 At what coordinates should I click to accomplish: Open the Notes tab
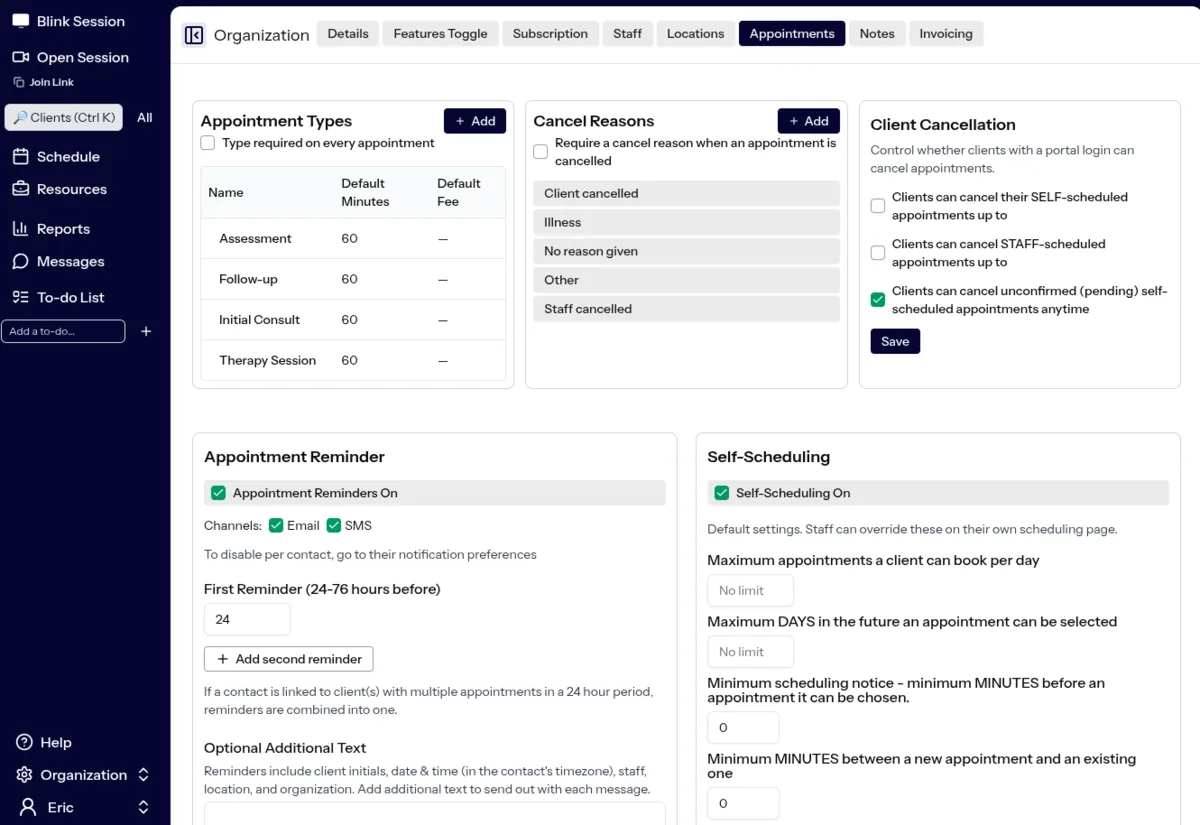pyautogui.click(x=877, y=33)
